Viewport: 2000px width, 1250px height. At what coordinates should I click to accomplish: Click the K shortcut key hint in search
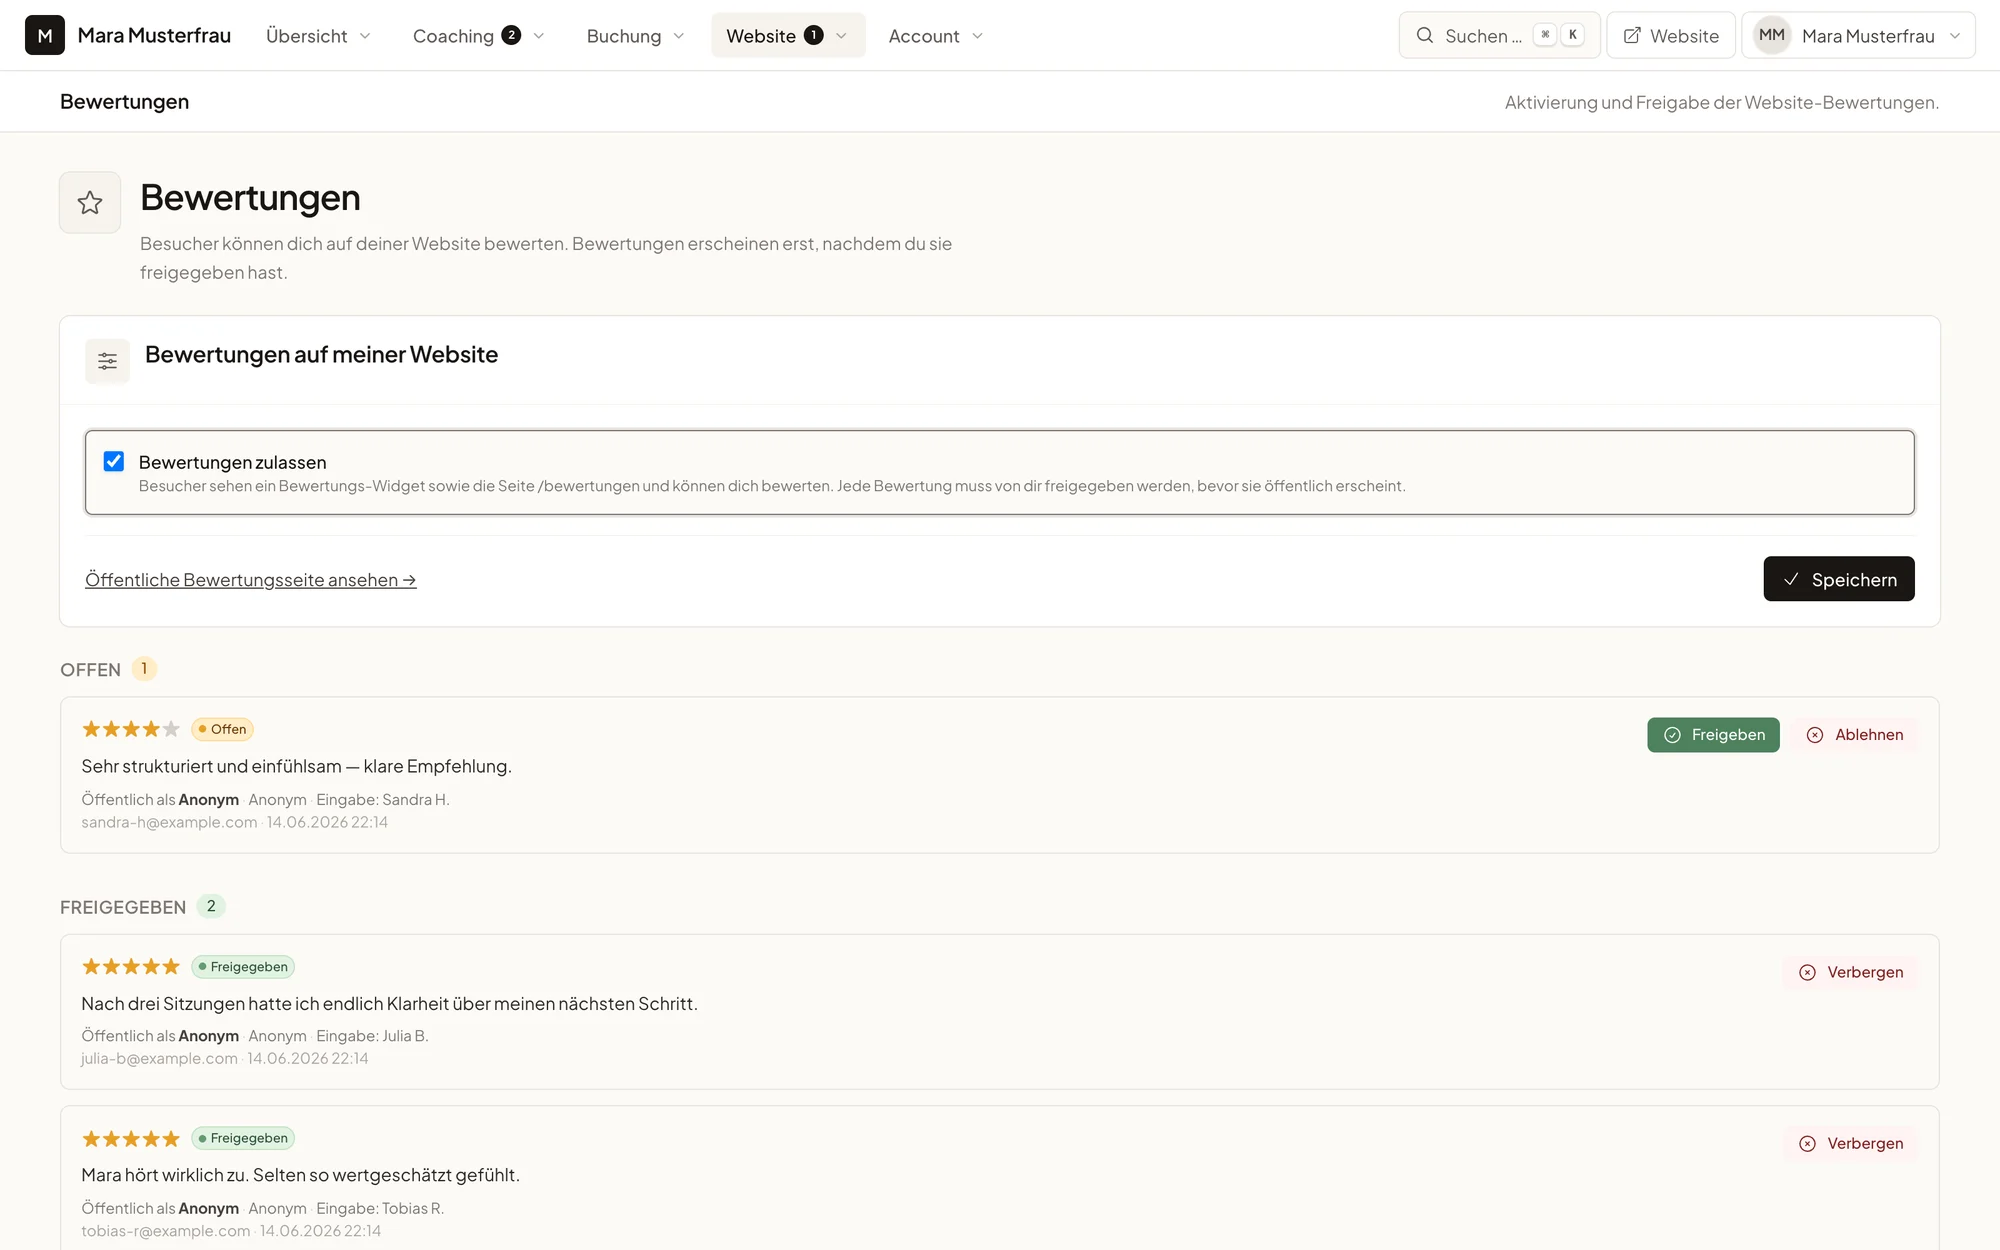1573,35
